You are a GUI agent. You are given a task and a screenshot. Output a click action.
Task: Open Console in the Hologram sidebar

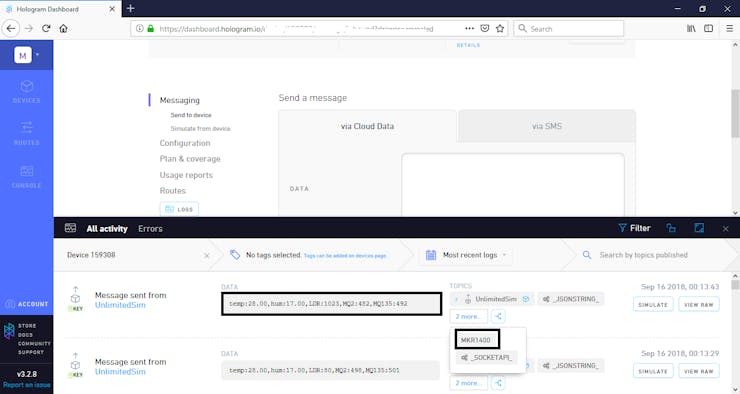click(x=26, y=176)
